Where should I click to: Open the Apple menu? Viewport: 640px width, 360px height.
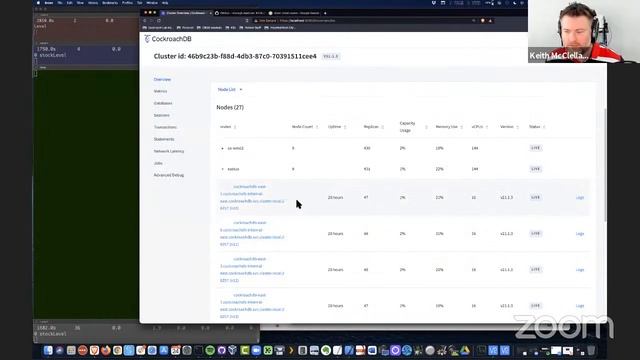(x=38, y=3)
